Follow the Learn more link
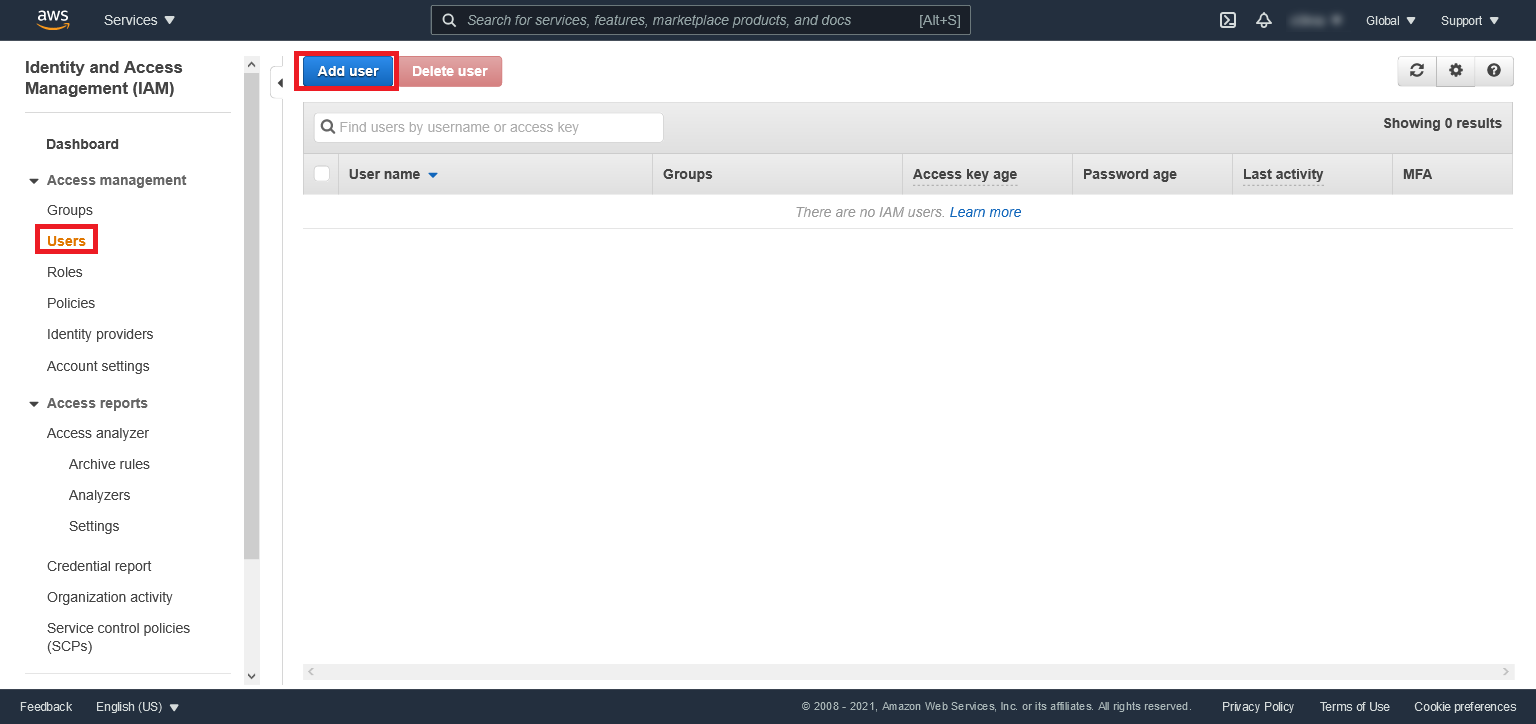Screen dimensions: 1536x724 tap(986, 212)
